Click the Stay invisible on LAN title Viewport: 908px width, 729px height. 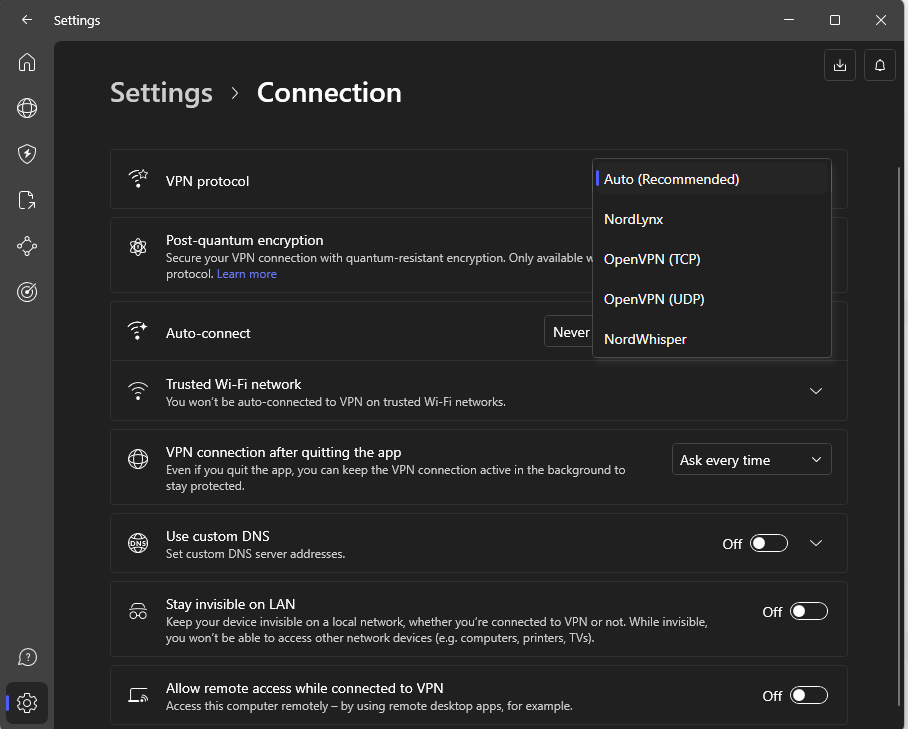tap(230, 605)
